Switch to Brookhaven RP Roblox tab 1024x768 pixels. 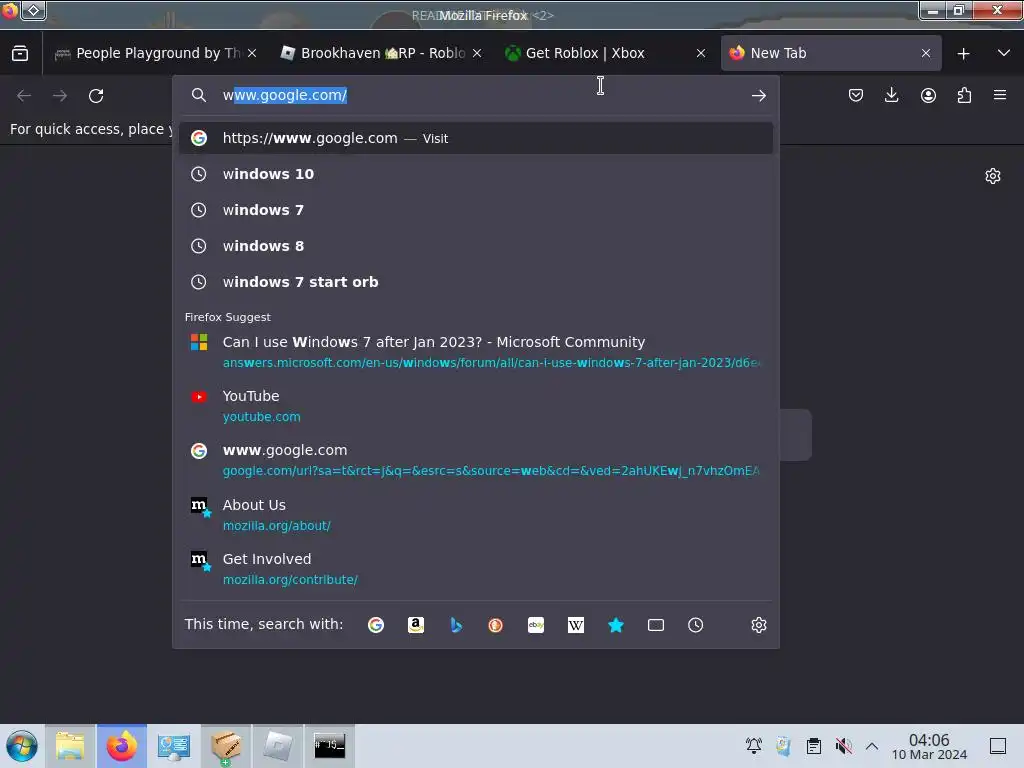[381, 53]
